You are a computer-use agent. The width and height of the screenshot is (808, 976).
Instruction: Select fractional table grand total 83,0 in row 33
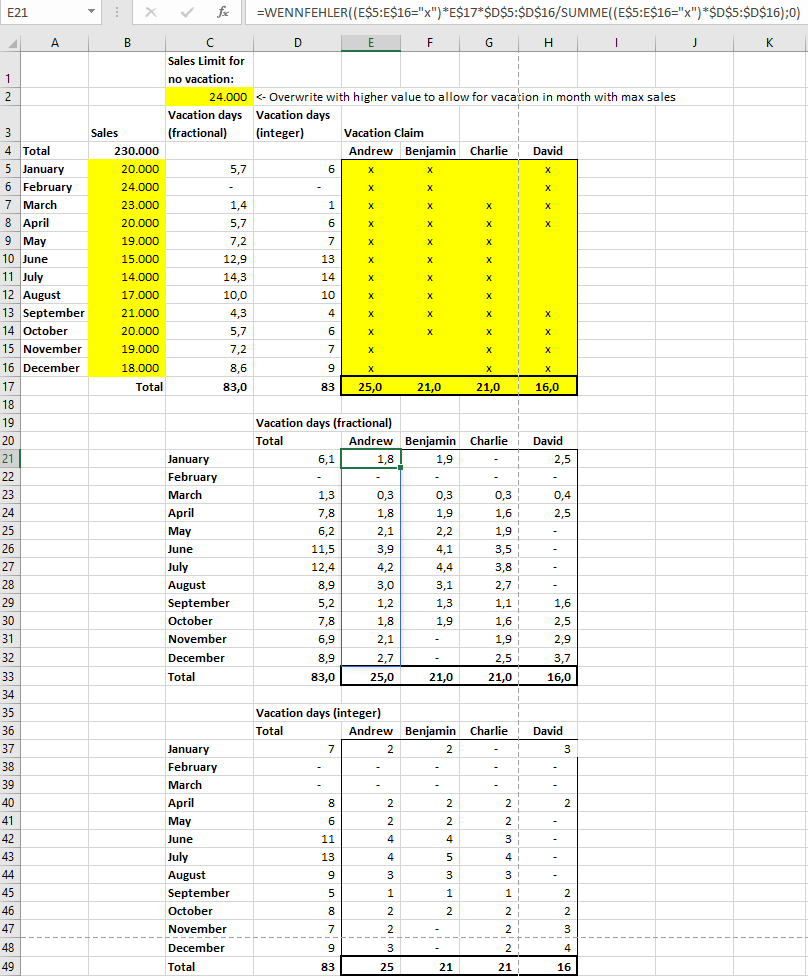(298, 677)
